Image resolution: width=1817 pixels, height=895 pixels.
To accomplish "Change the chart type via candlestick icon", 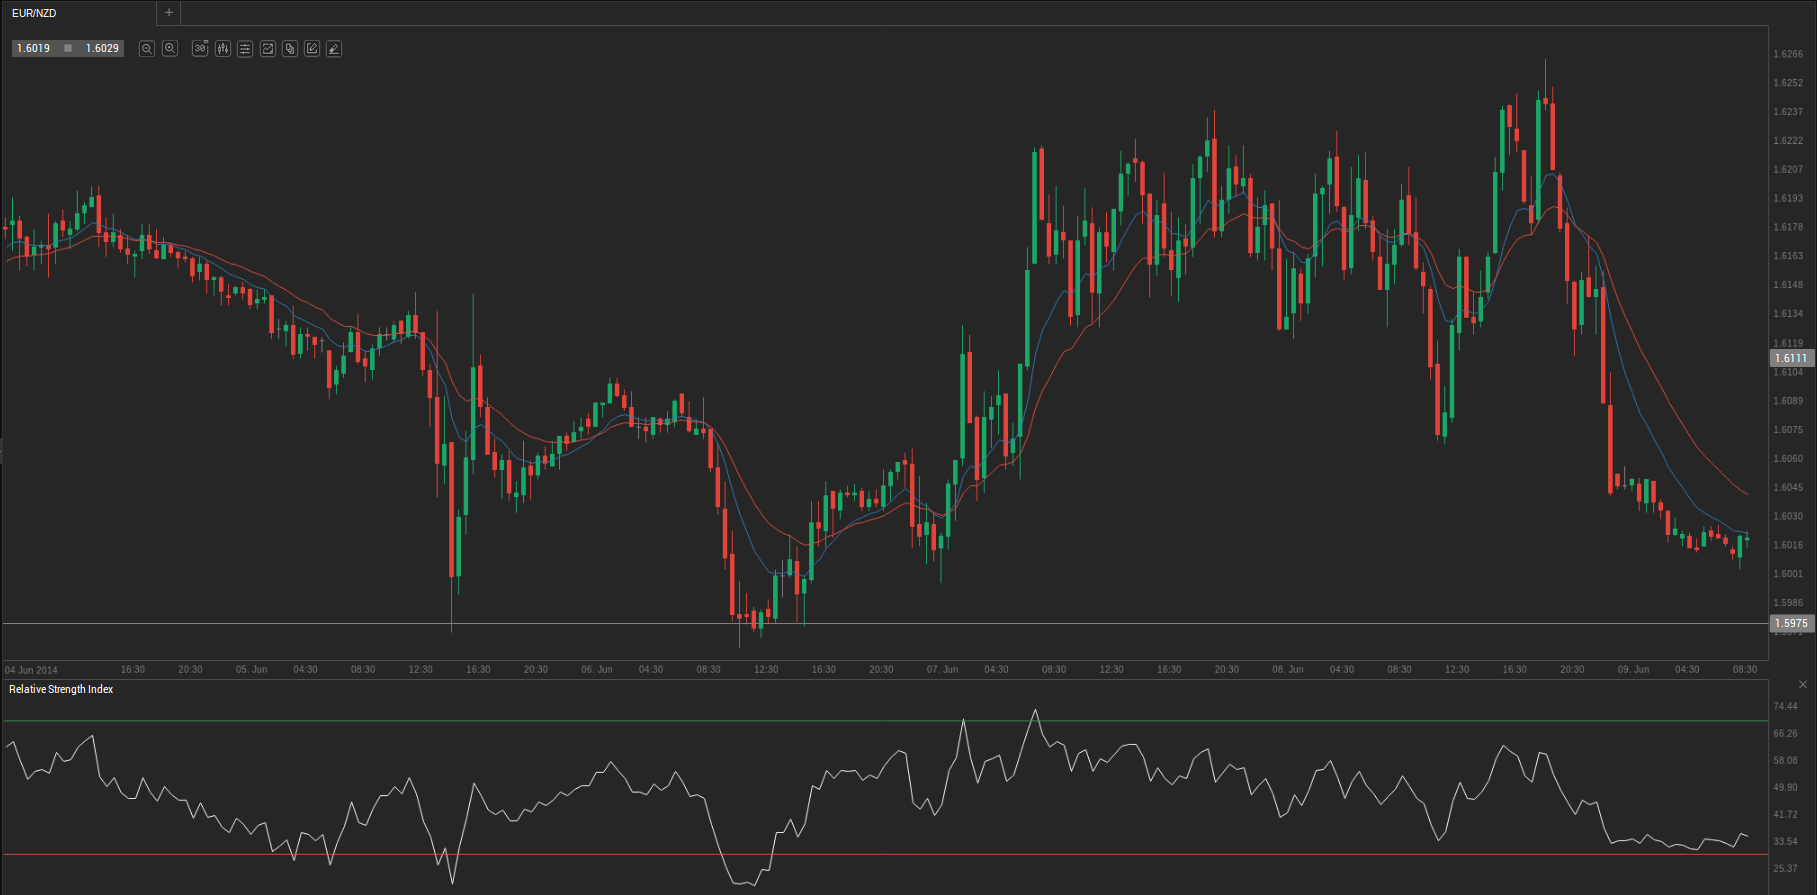I will coord(223,48).
